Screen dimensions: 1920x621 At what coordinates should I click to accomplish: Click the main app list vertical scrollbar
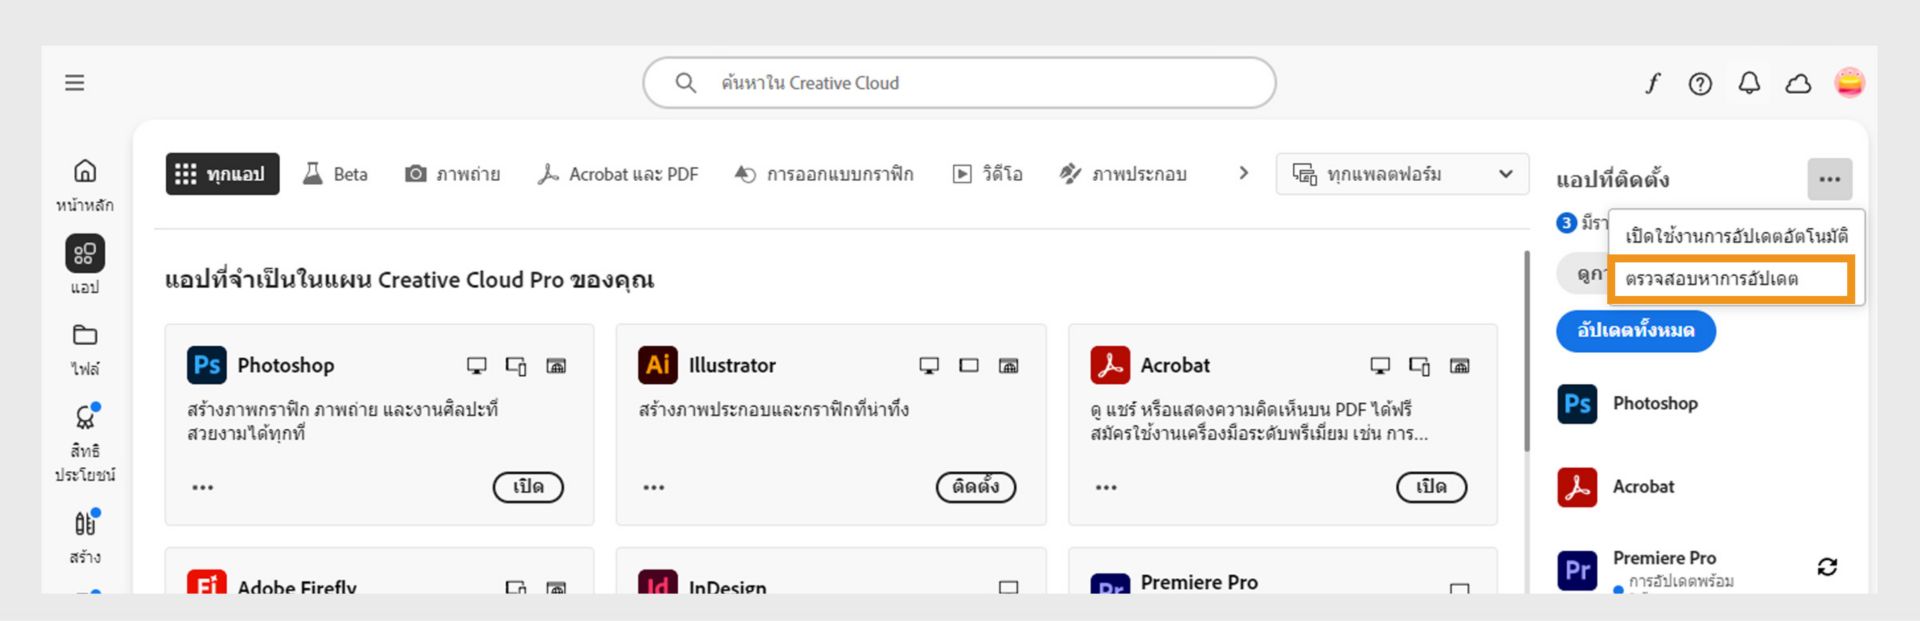point(1526,350)
